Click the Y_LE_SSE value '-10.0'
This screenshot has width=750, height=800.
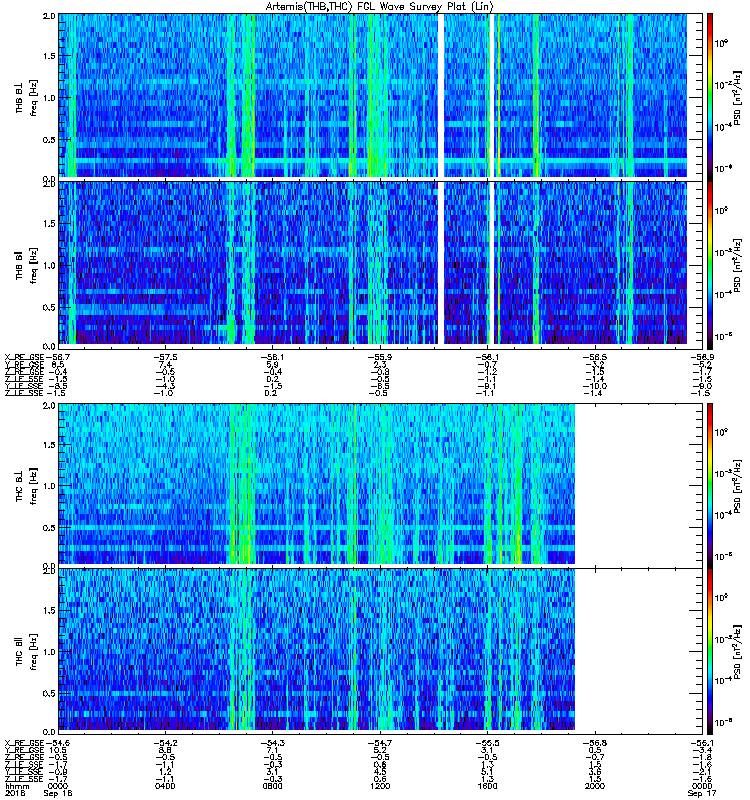(x=594, y=386)
